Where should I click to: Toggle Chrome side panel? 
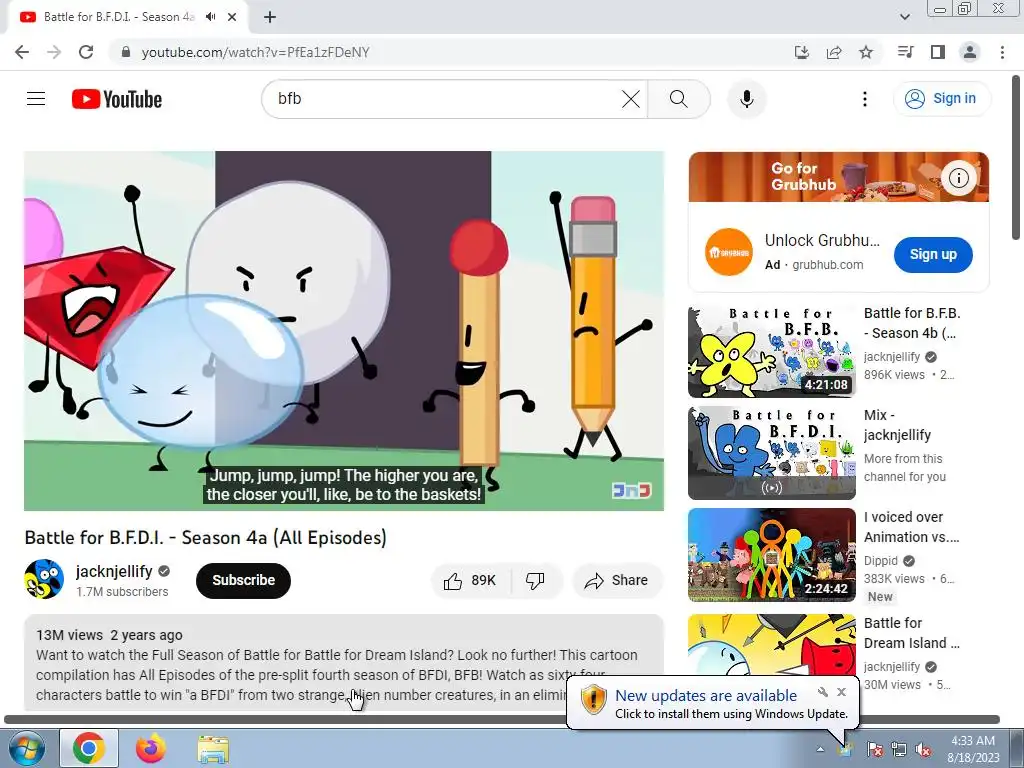tap(938, 52)
